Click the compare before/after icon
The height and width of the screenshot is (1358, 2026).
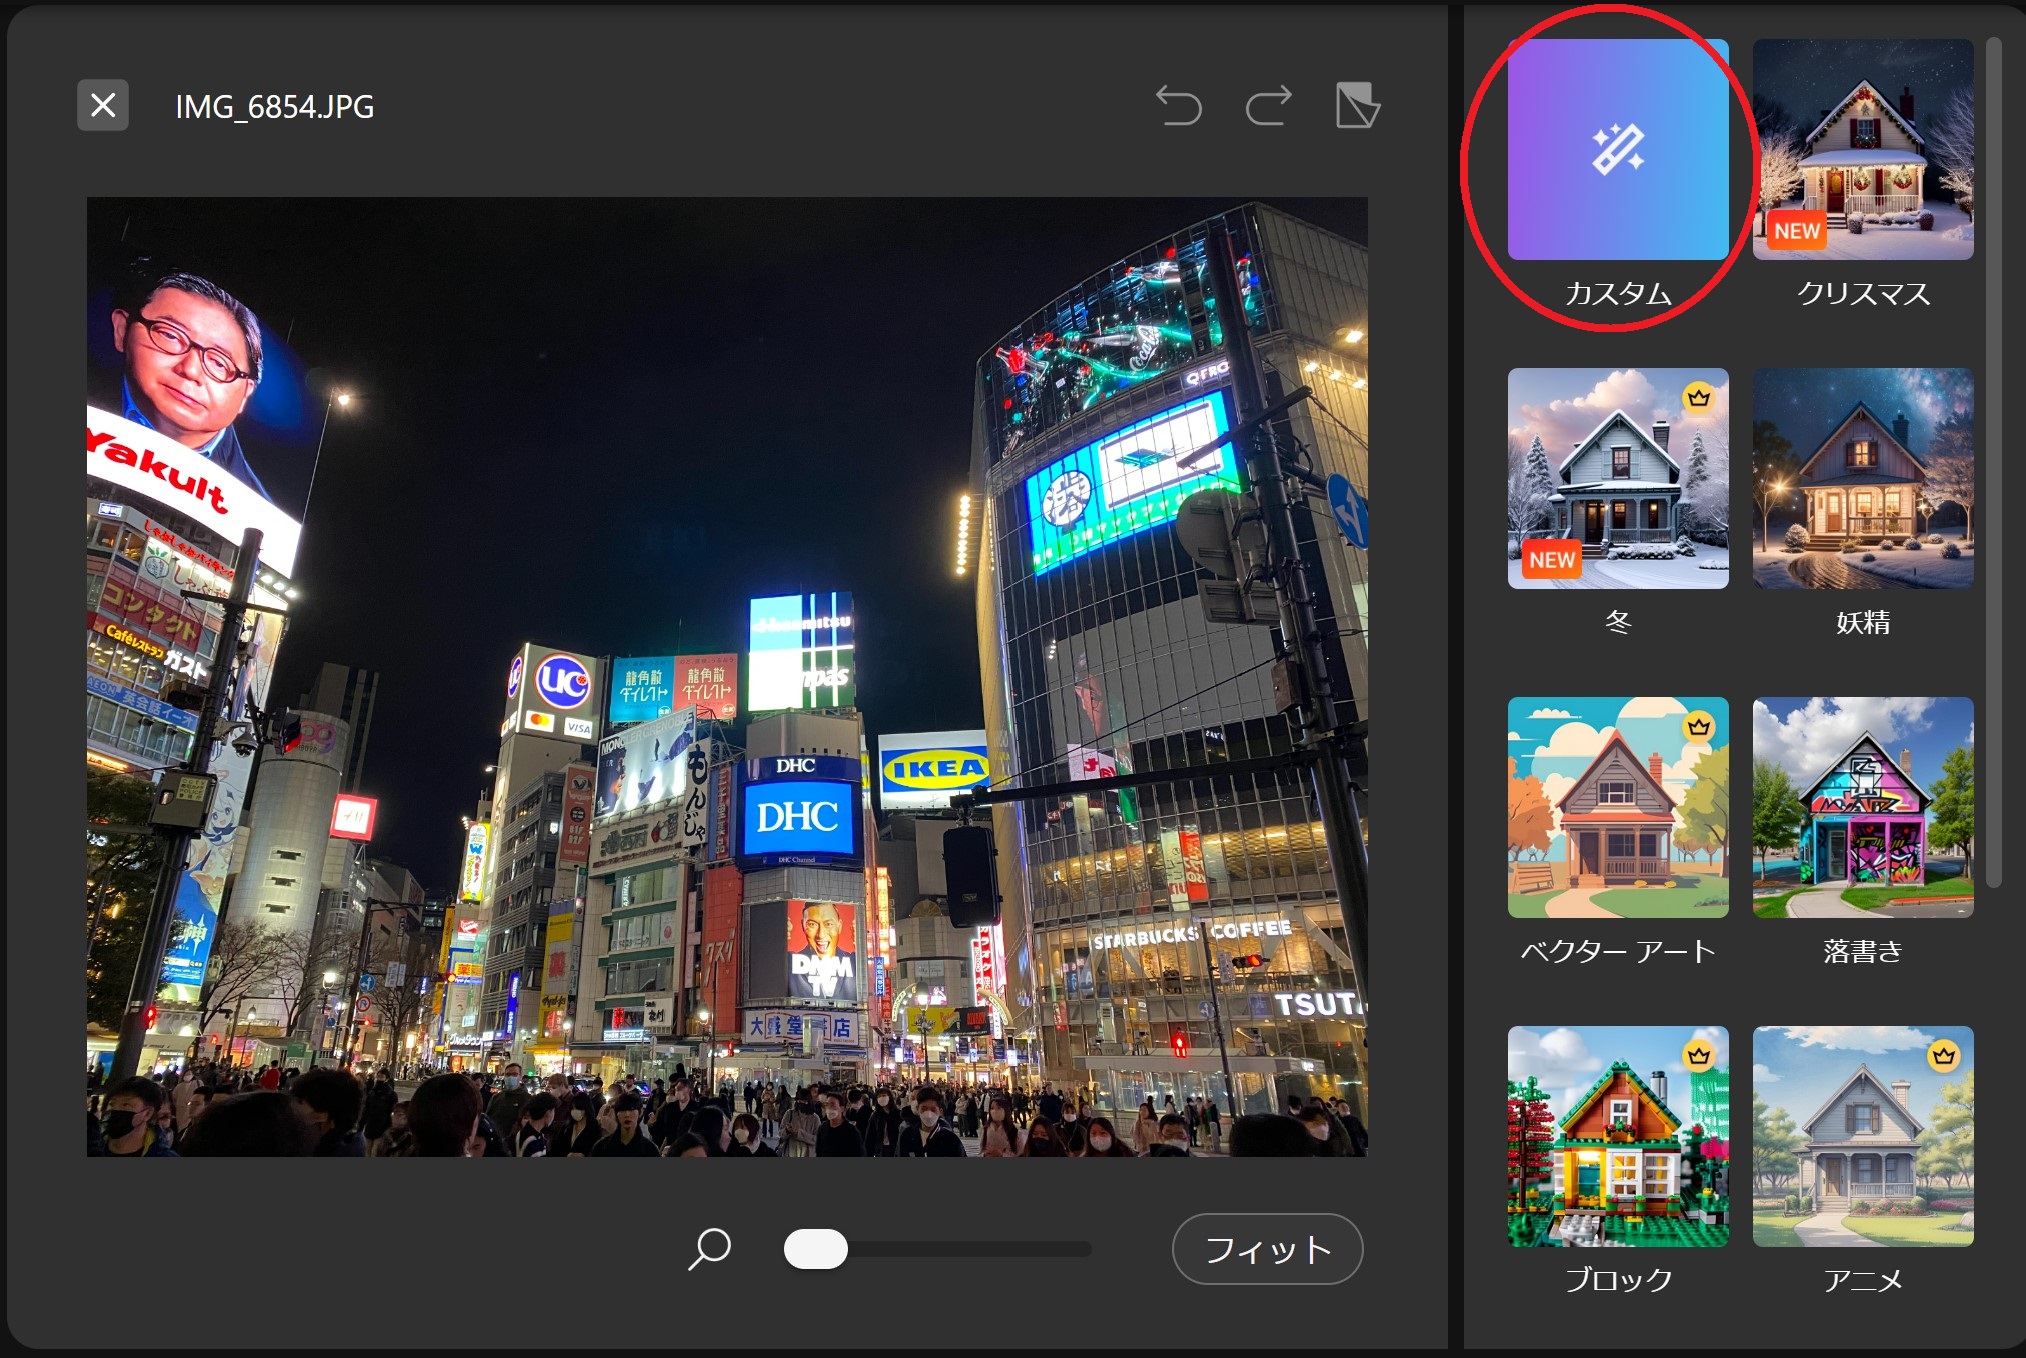pos(1357,105)
